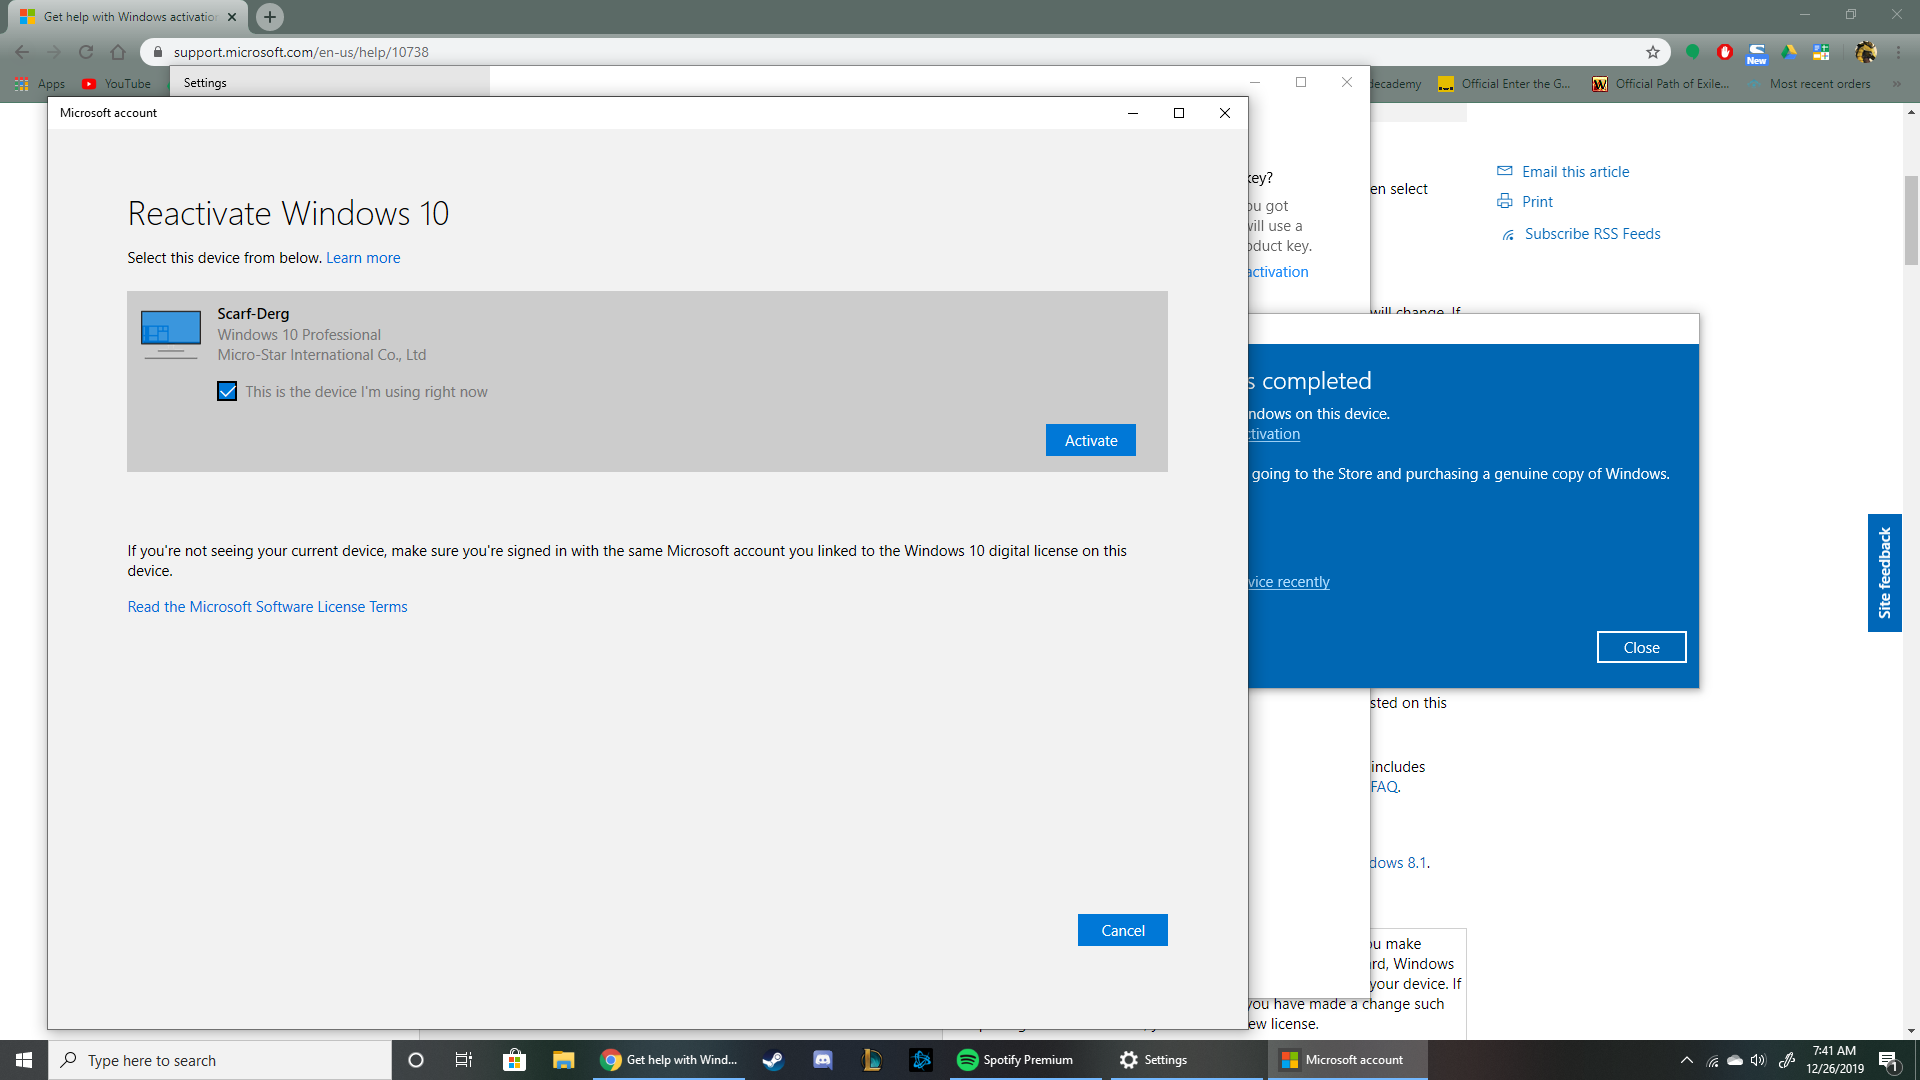This screenshot has height=1080, width=1920.
Task: Open File Explorer from taskbar
Action: click(563, 1060)
